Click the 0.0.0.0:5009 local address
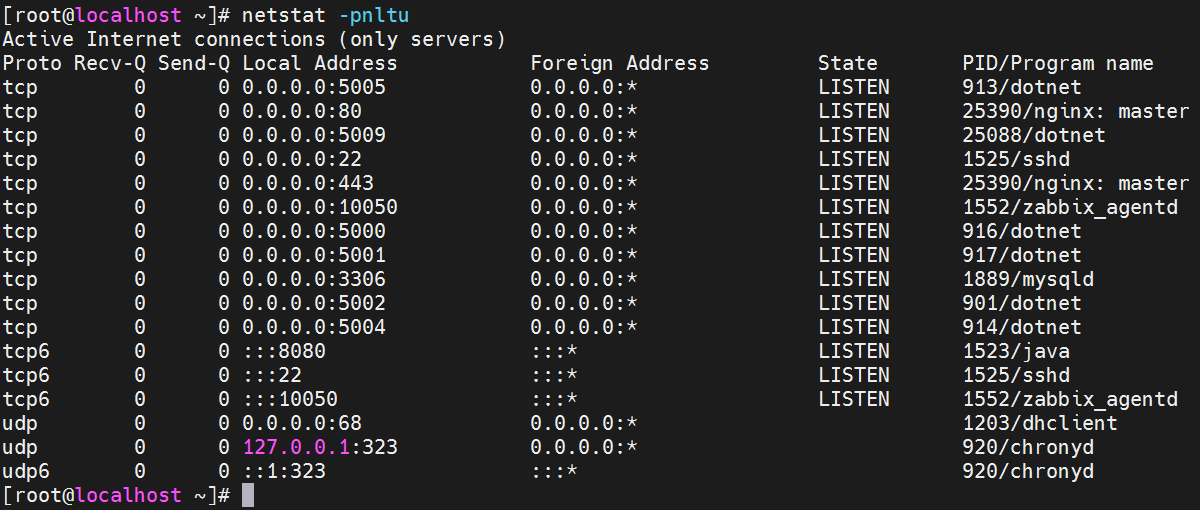The height and width of the screenshot is (510, 1200). pyautogui.click(x=313, y=135)
